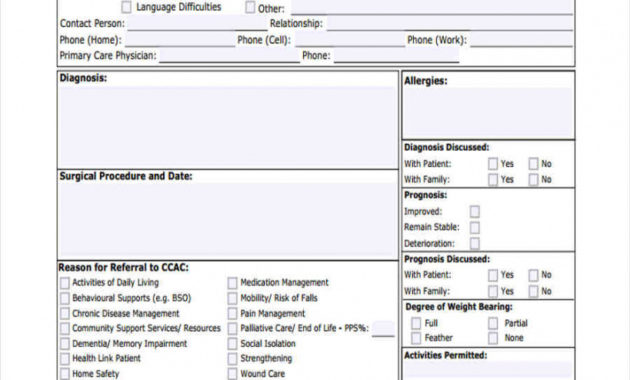The image size is (630, 380).
Task: Click the 'Diagnosis Discussed:' heading
Action: (446, 147)
